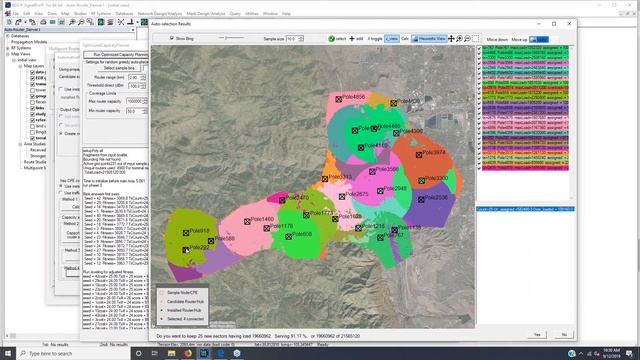Toggle the second Map Layers checkbox in tree
This screenshot has width=640, height=360.
point(32,78)
